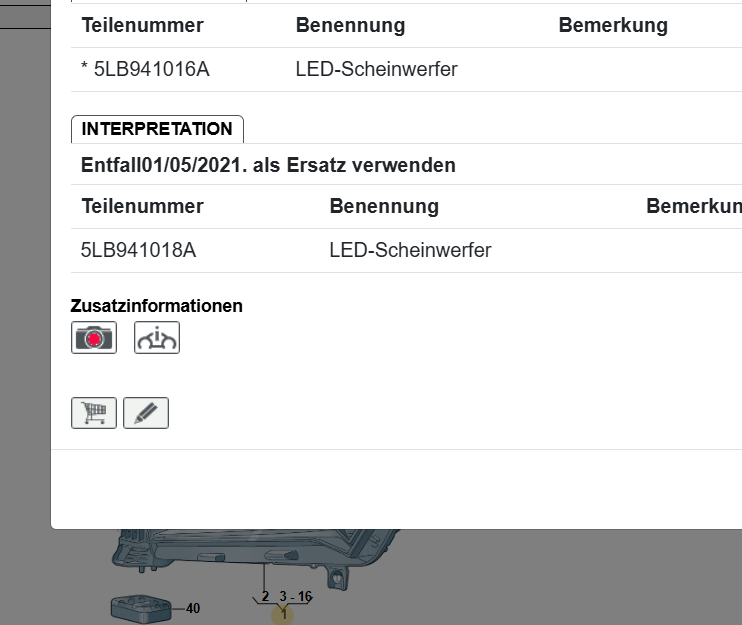Select LED-Scheinwerfer name in 5LB941016A row

(x=376, y=70)
